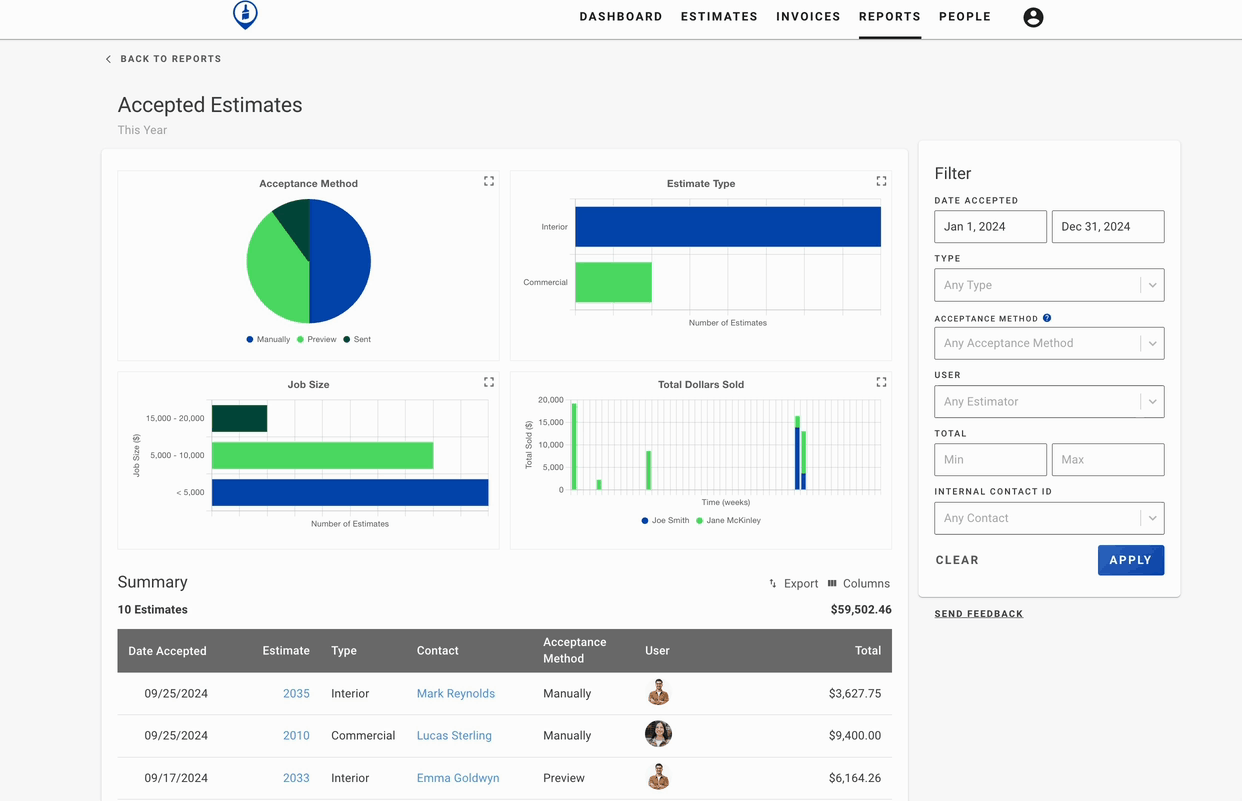1242x801 pixels.
Task: Click the Columns grid icon
Action: click(832, 583)
